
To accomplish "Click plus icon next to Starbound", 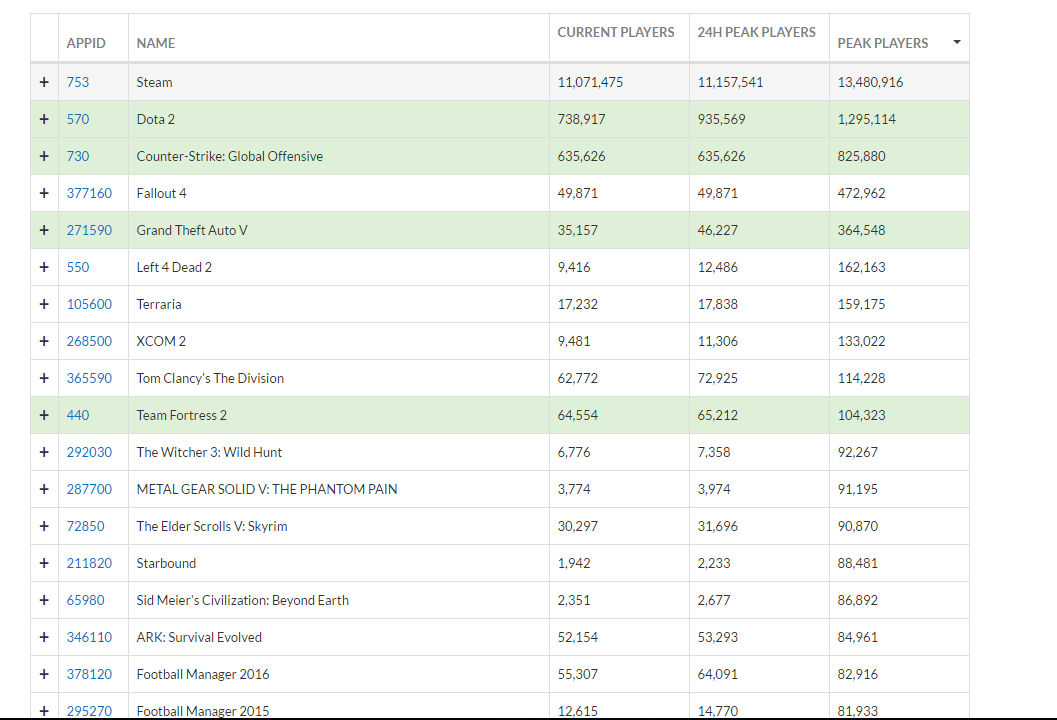I will click(44, 563).
